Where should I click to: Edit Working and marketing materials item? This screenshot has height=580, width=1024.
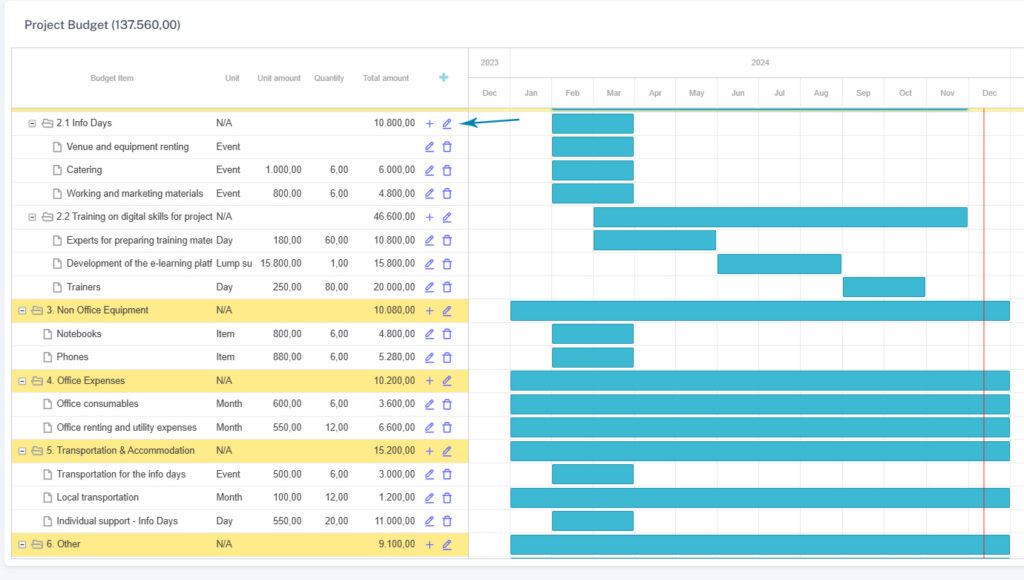[x=429, y=193]
